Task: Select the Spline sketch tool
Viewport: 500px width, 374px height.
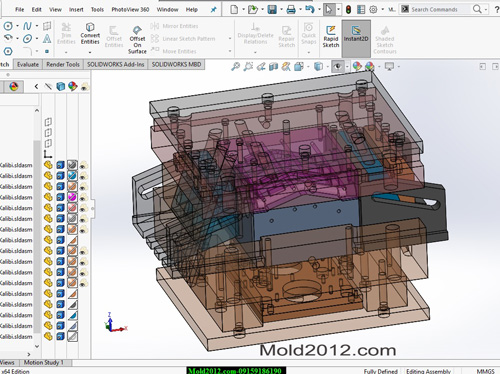Action: 27,26
